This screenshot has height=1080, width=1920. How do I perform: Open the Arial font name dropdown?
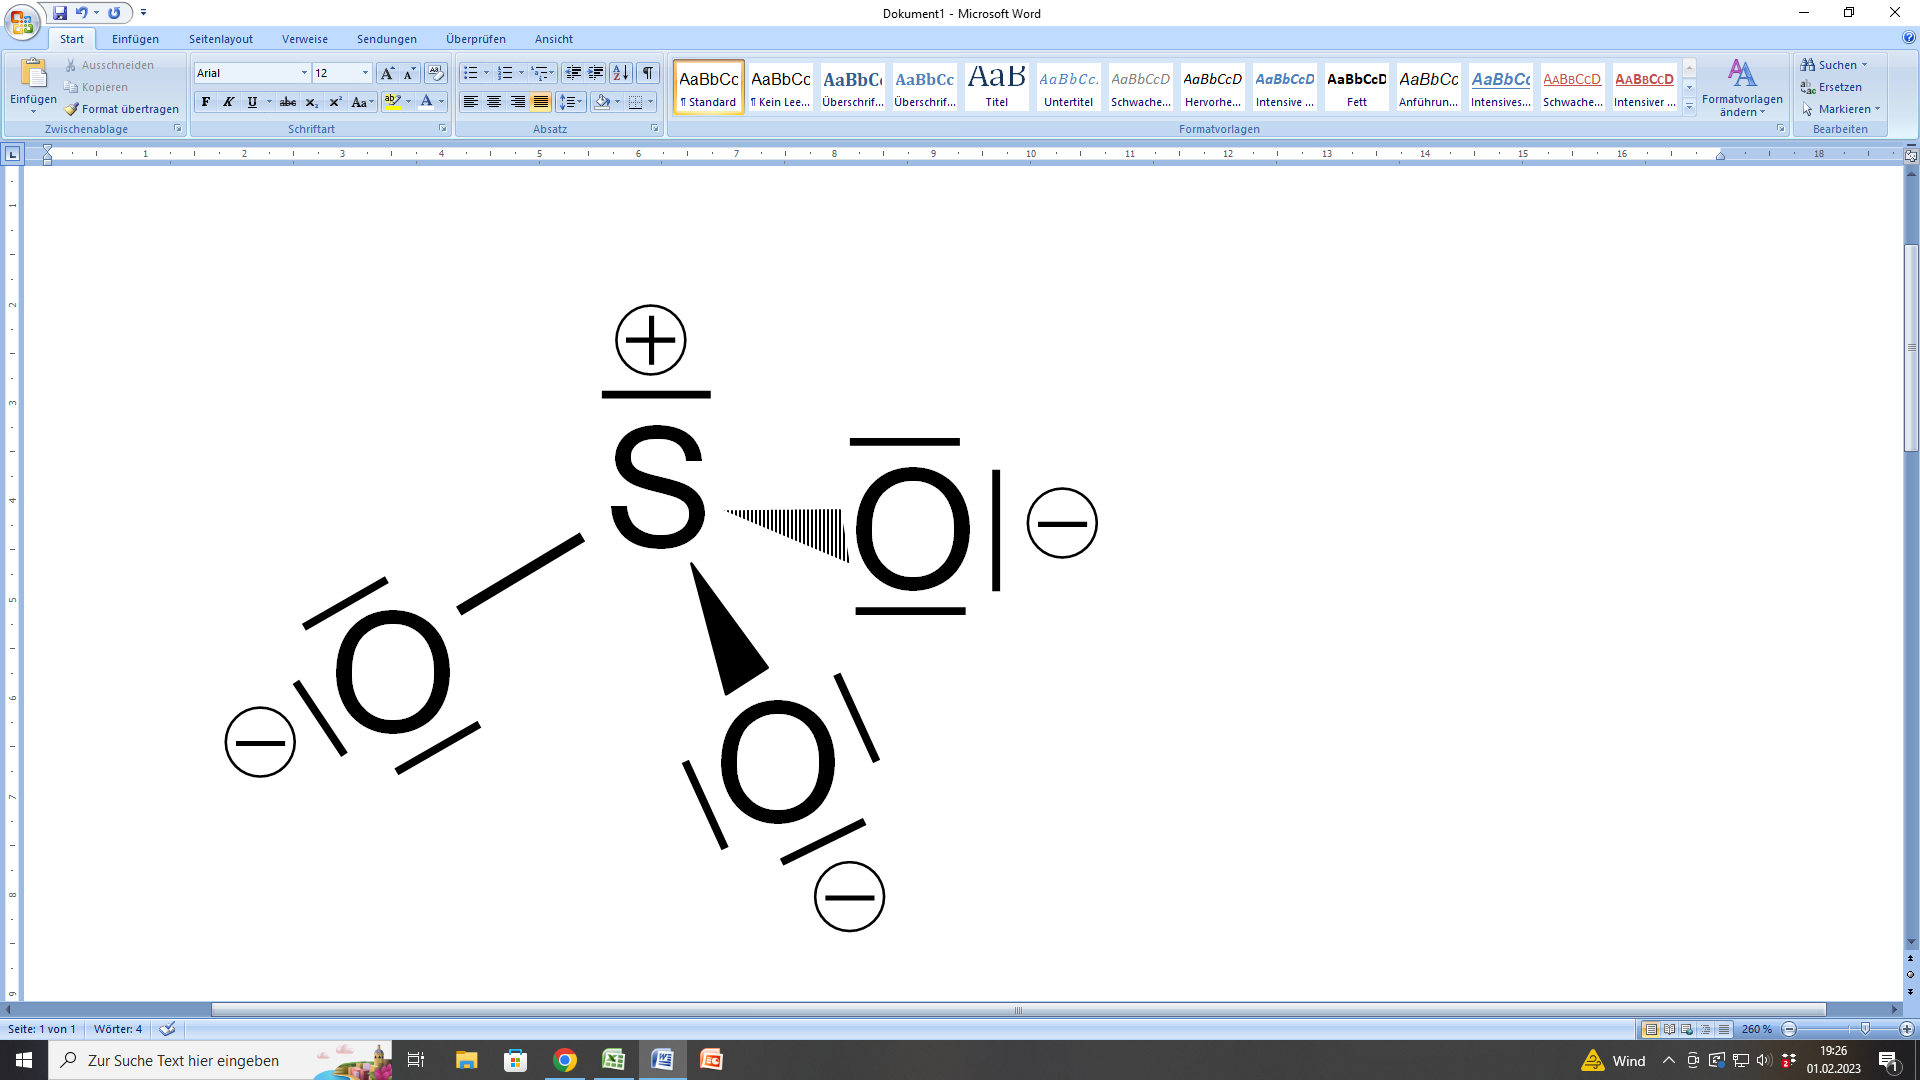point(304,73)
